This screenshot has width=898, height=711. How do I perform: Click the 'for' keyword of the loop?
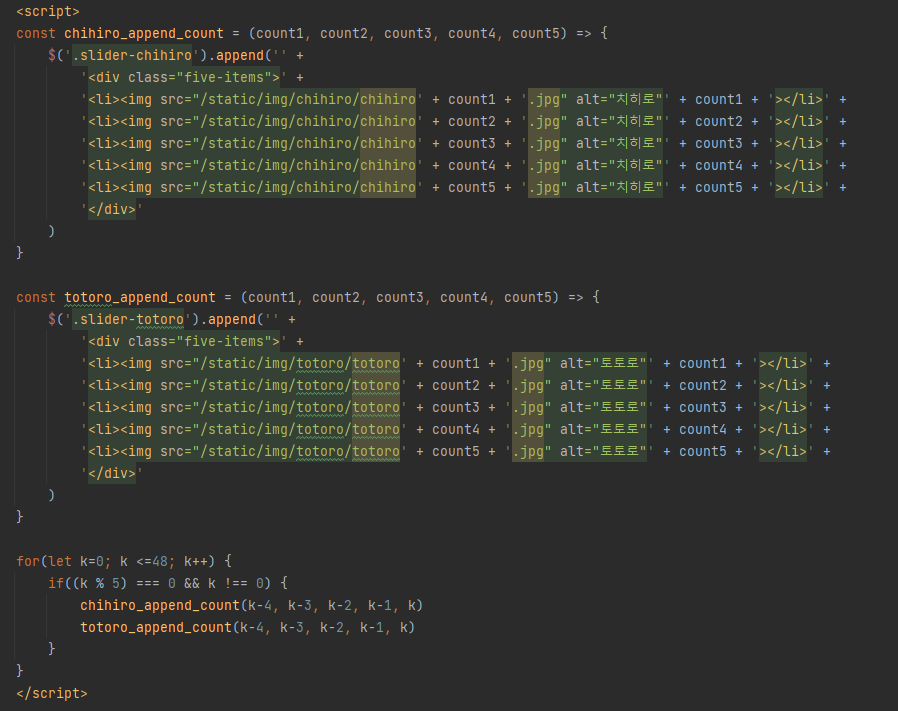[x=28, y=561]
